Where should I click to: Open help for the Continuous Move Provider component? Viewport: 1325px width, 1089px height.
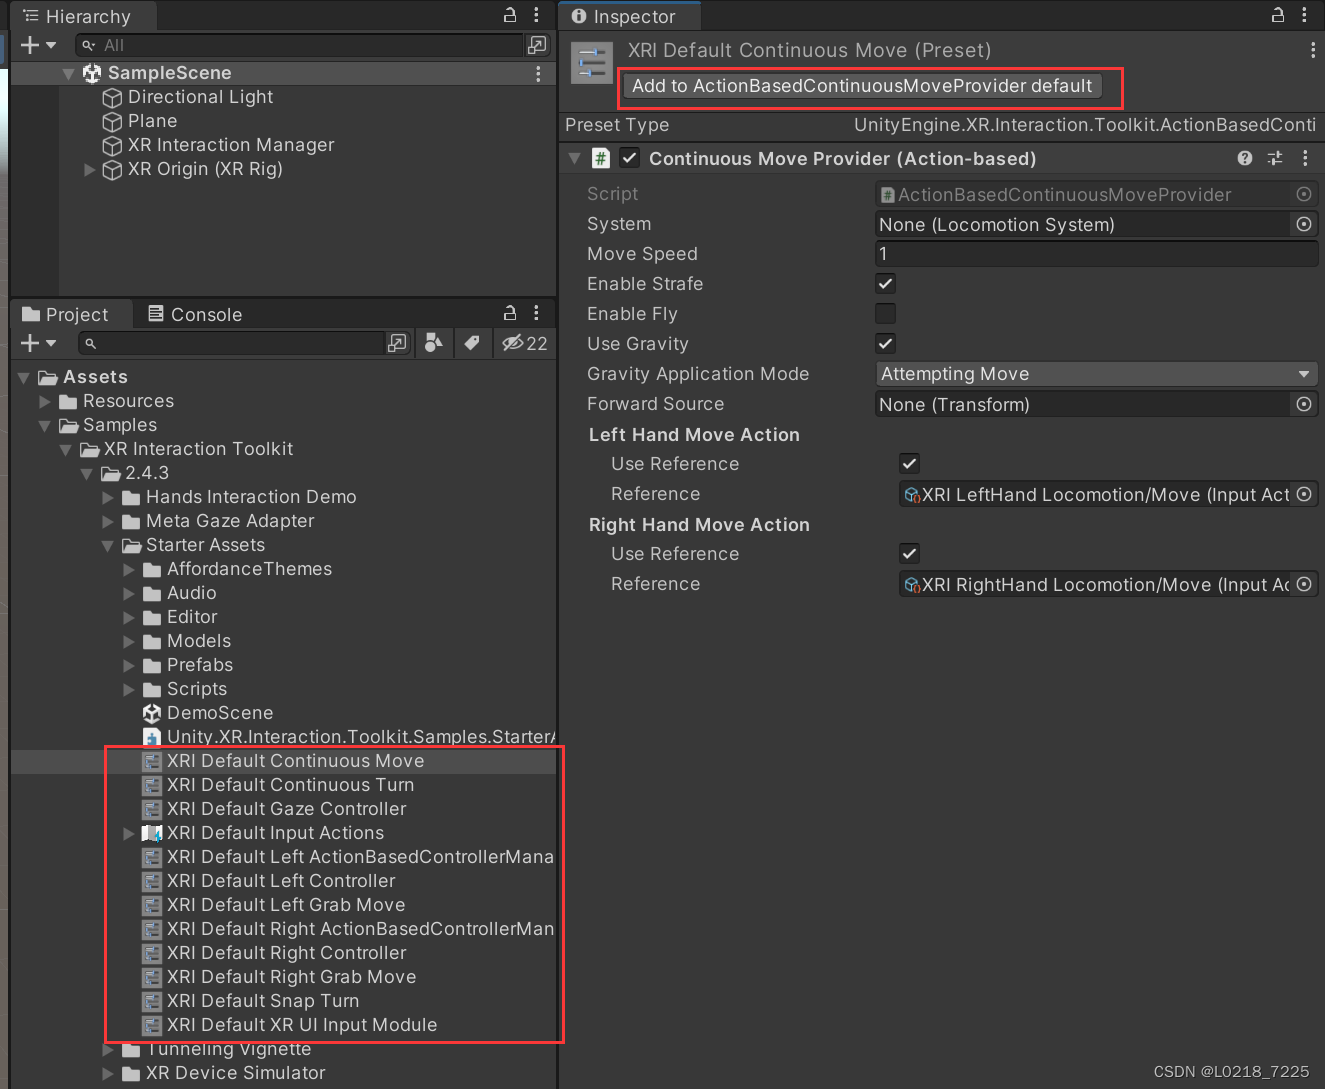(1244, 158)
